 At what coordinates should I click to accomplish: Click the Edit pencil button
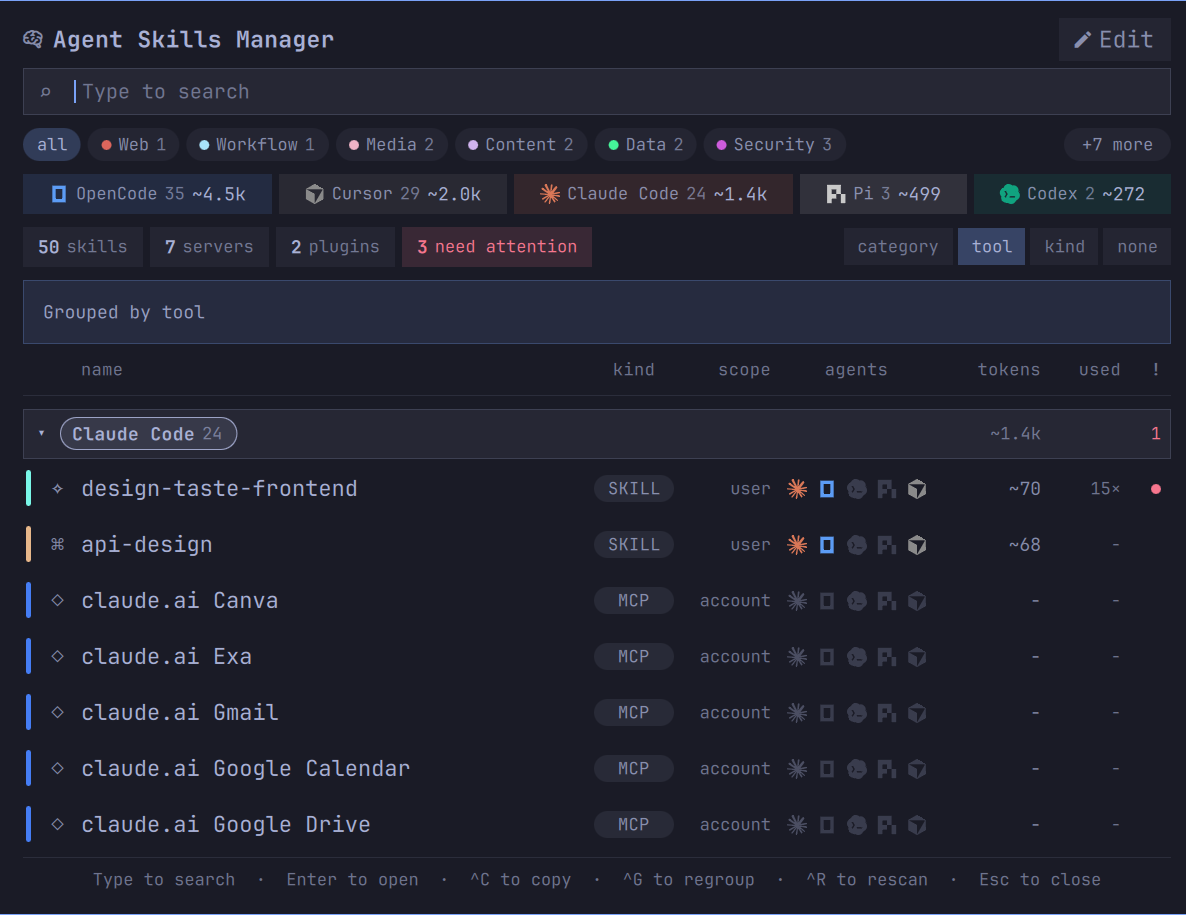coord(1114,39)
